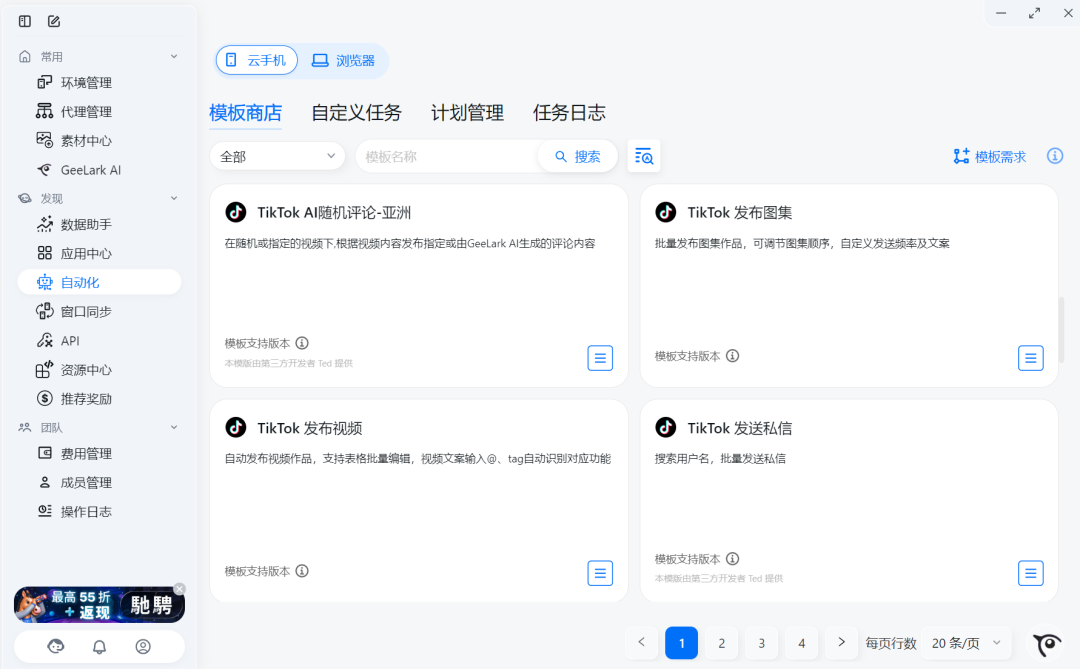Screen dimensions: 1080x669
Task: Switch to the 自定义任务 tab
Action: 356,113
